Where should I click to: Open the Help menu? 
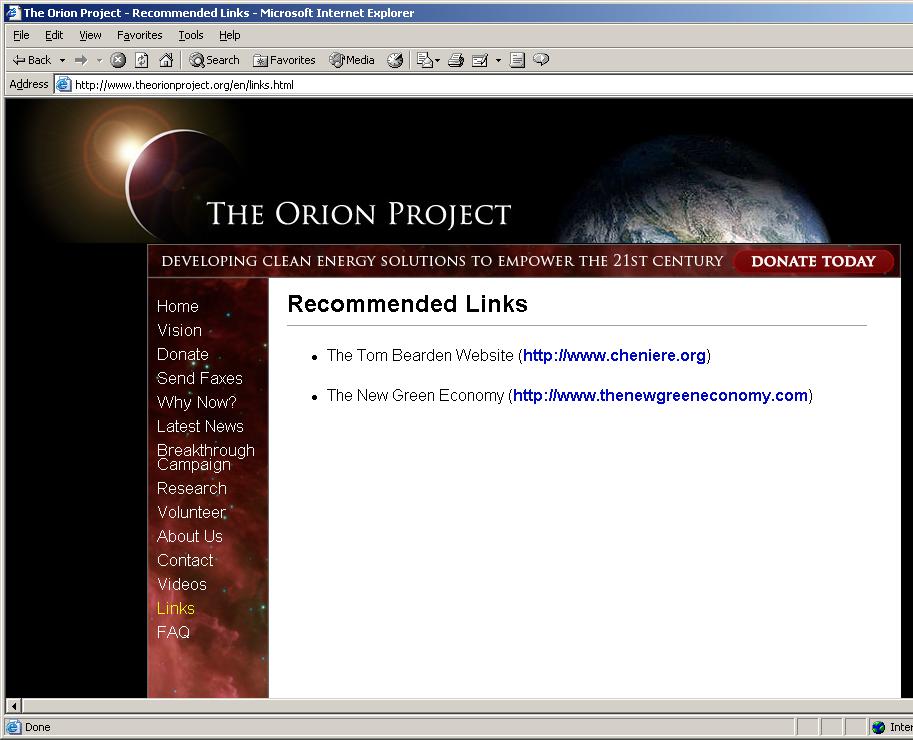point(229,36)
